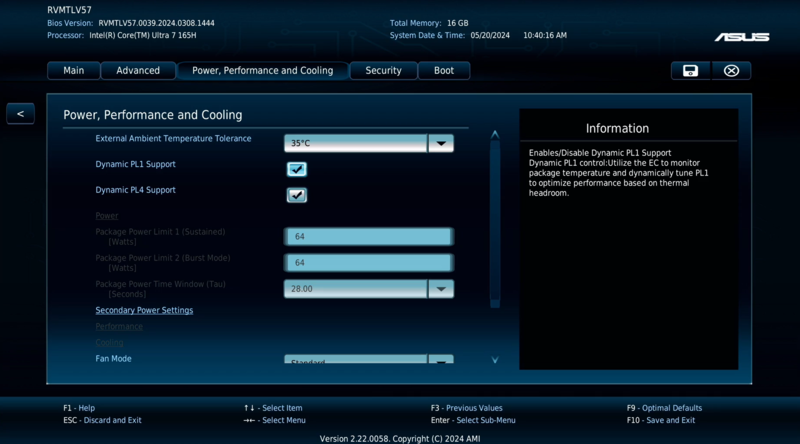Open Secondary Power Settings link
This screenshot has height=444, width=800.
click(144, 310)
